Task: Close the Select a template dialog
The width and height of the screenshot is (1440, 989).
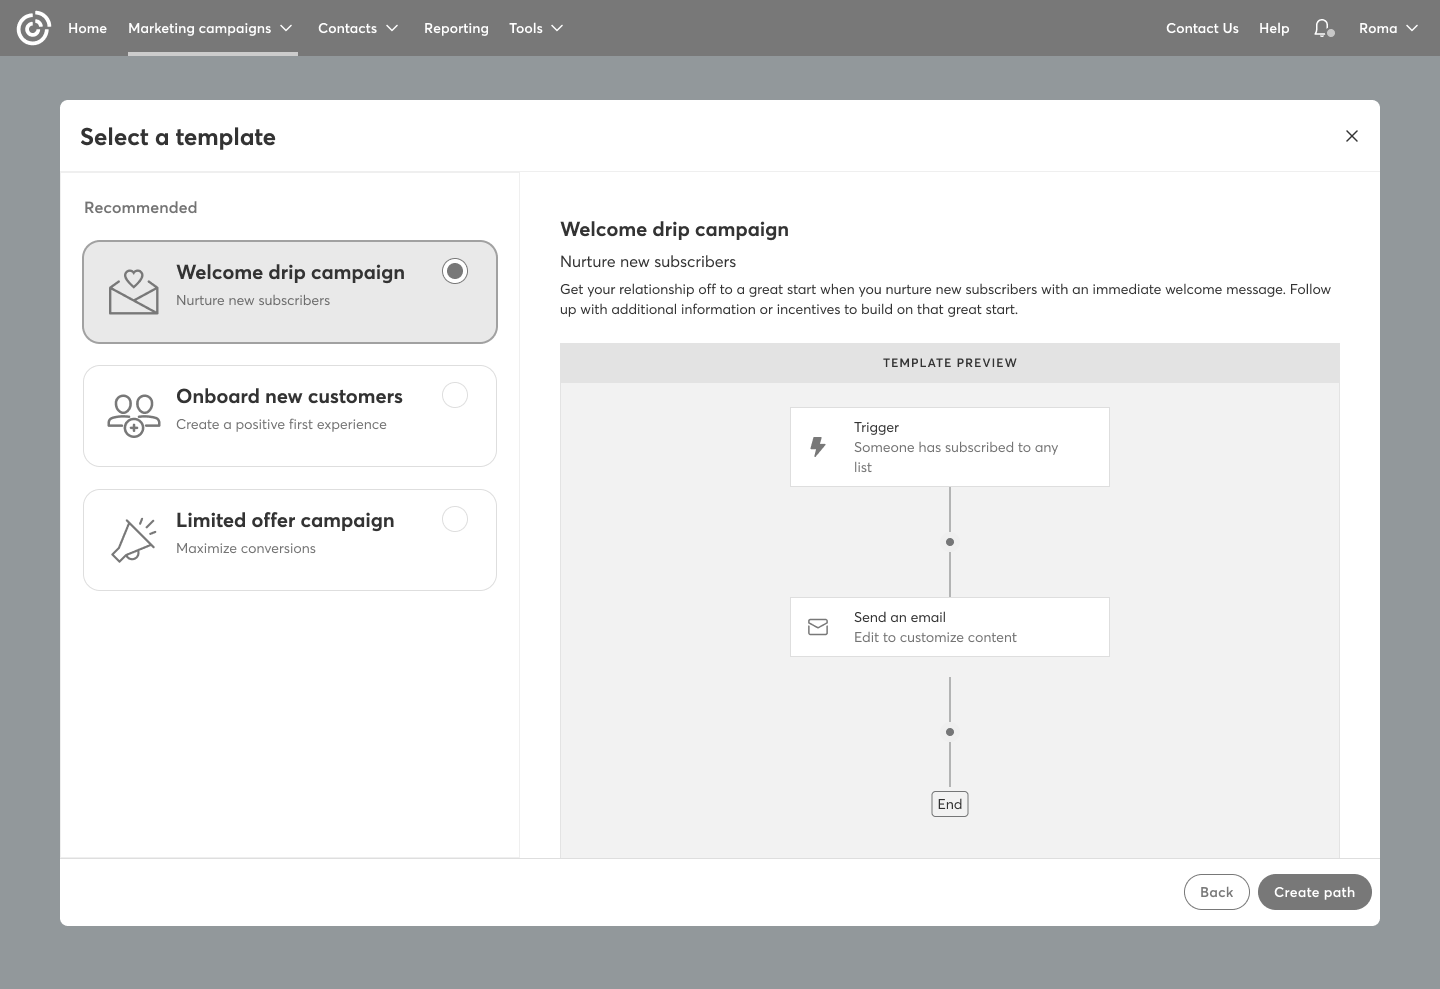Action: click(x=1351, y=136)
